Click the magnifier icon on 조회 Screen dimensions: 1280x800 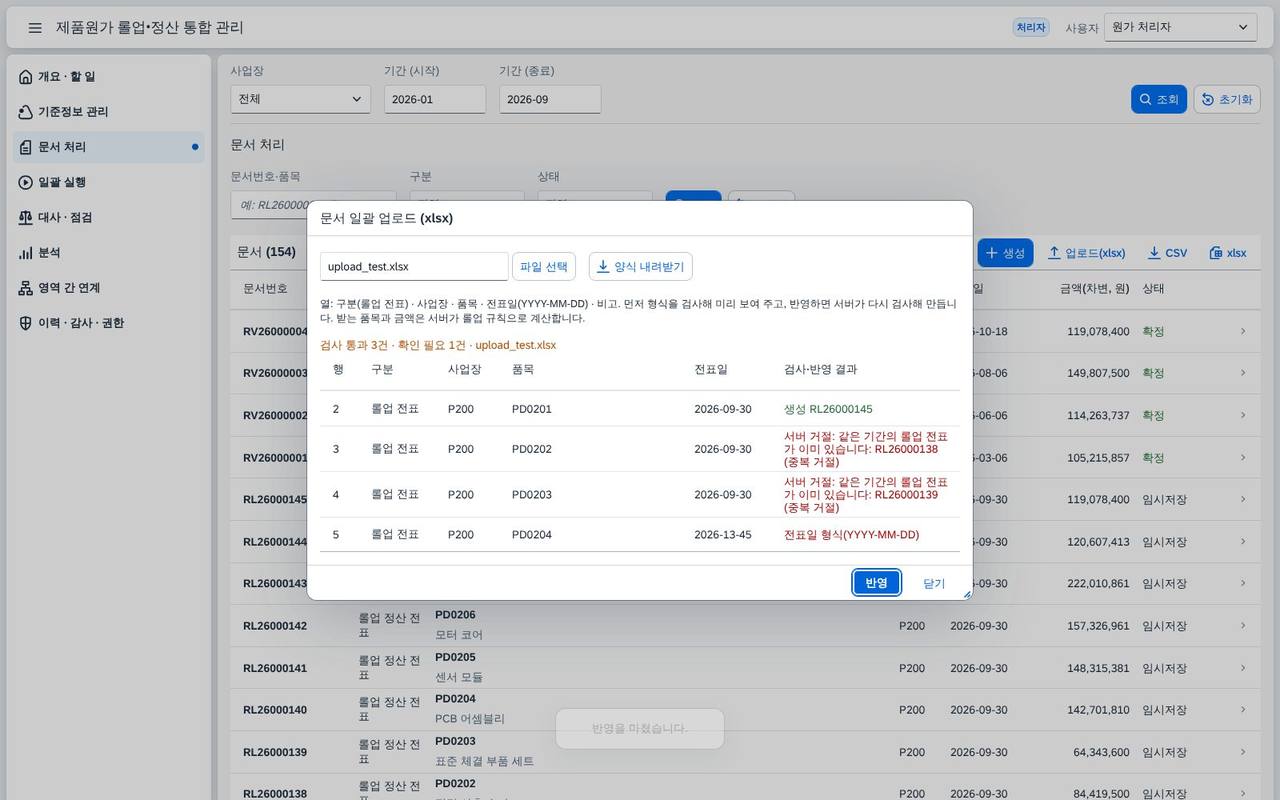[1145, 99]
